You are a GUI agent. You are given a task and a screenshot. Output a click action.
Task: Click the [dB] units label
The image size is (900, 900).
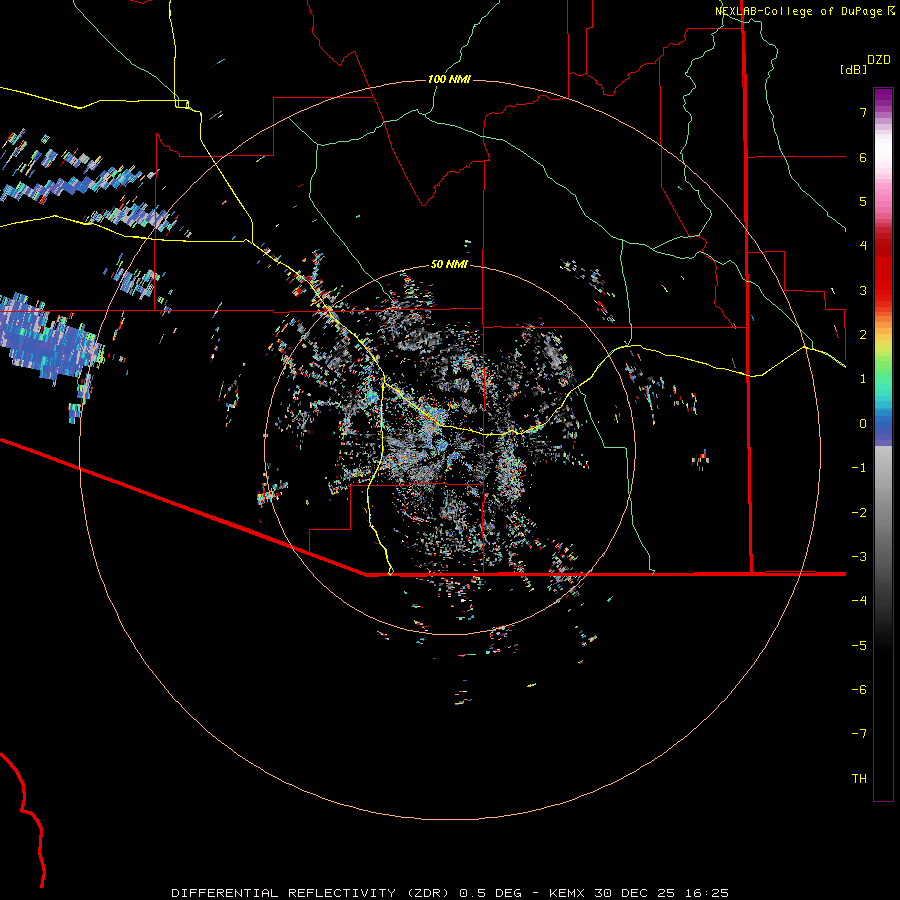pos(853,69)
